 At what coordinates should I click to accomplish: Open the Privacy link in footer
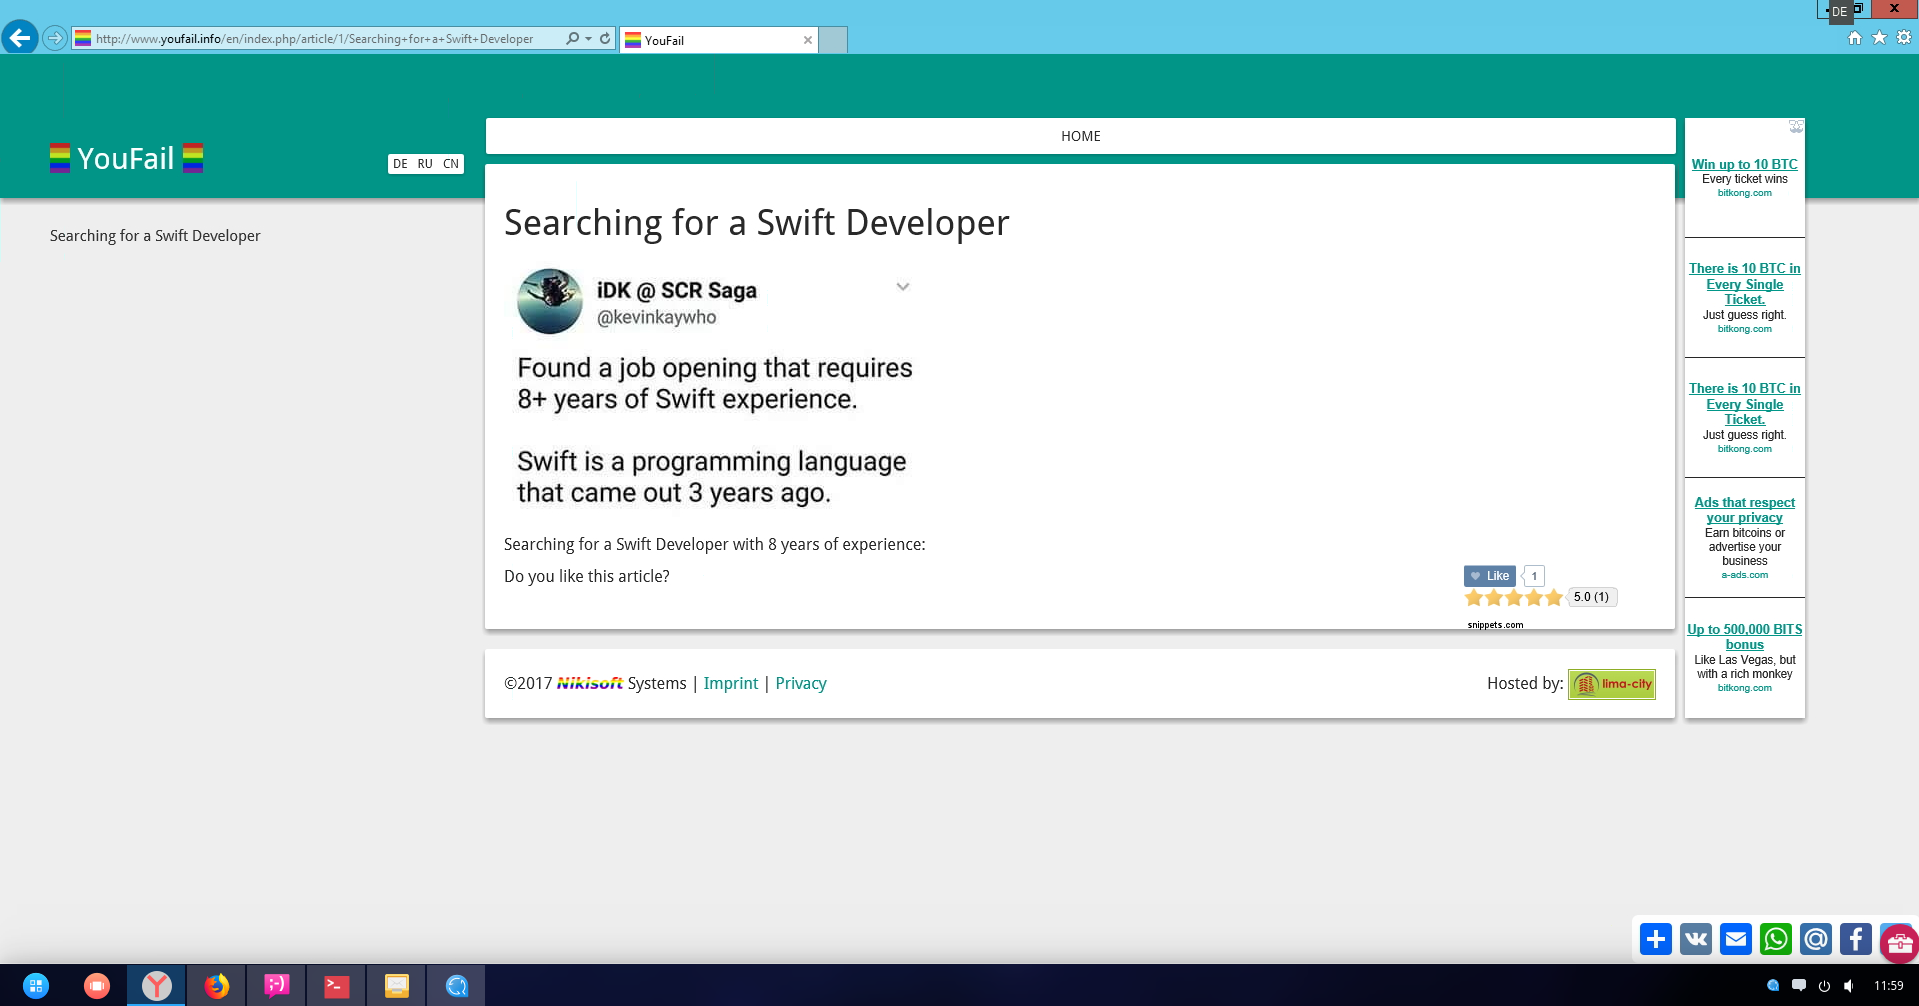(800, 683)
